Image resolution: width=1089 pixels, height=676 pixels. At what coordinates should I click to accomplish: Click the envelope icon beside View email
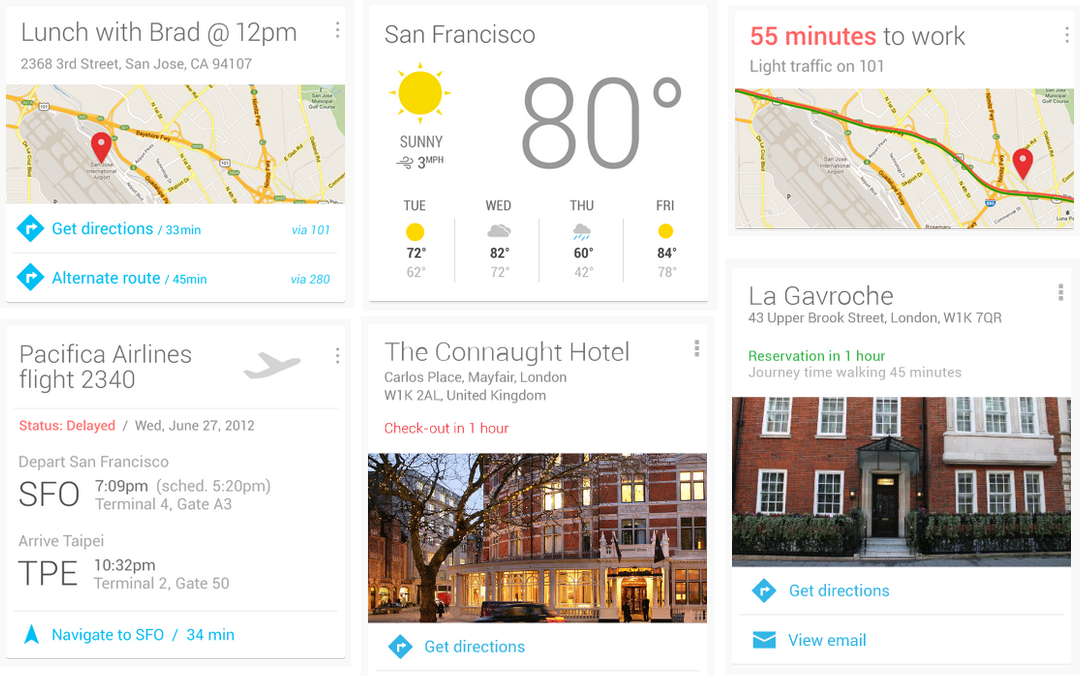(x=764, y=640)
